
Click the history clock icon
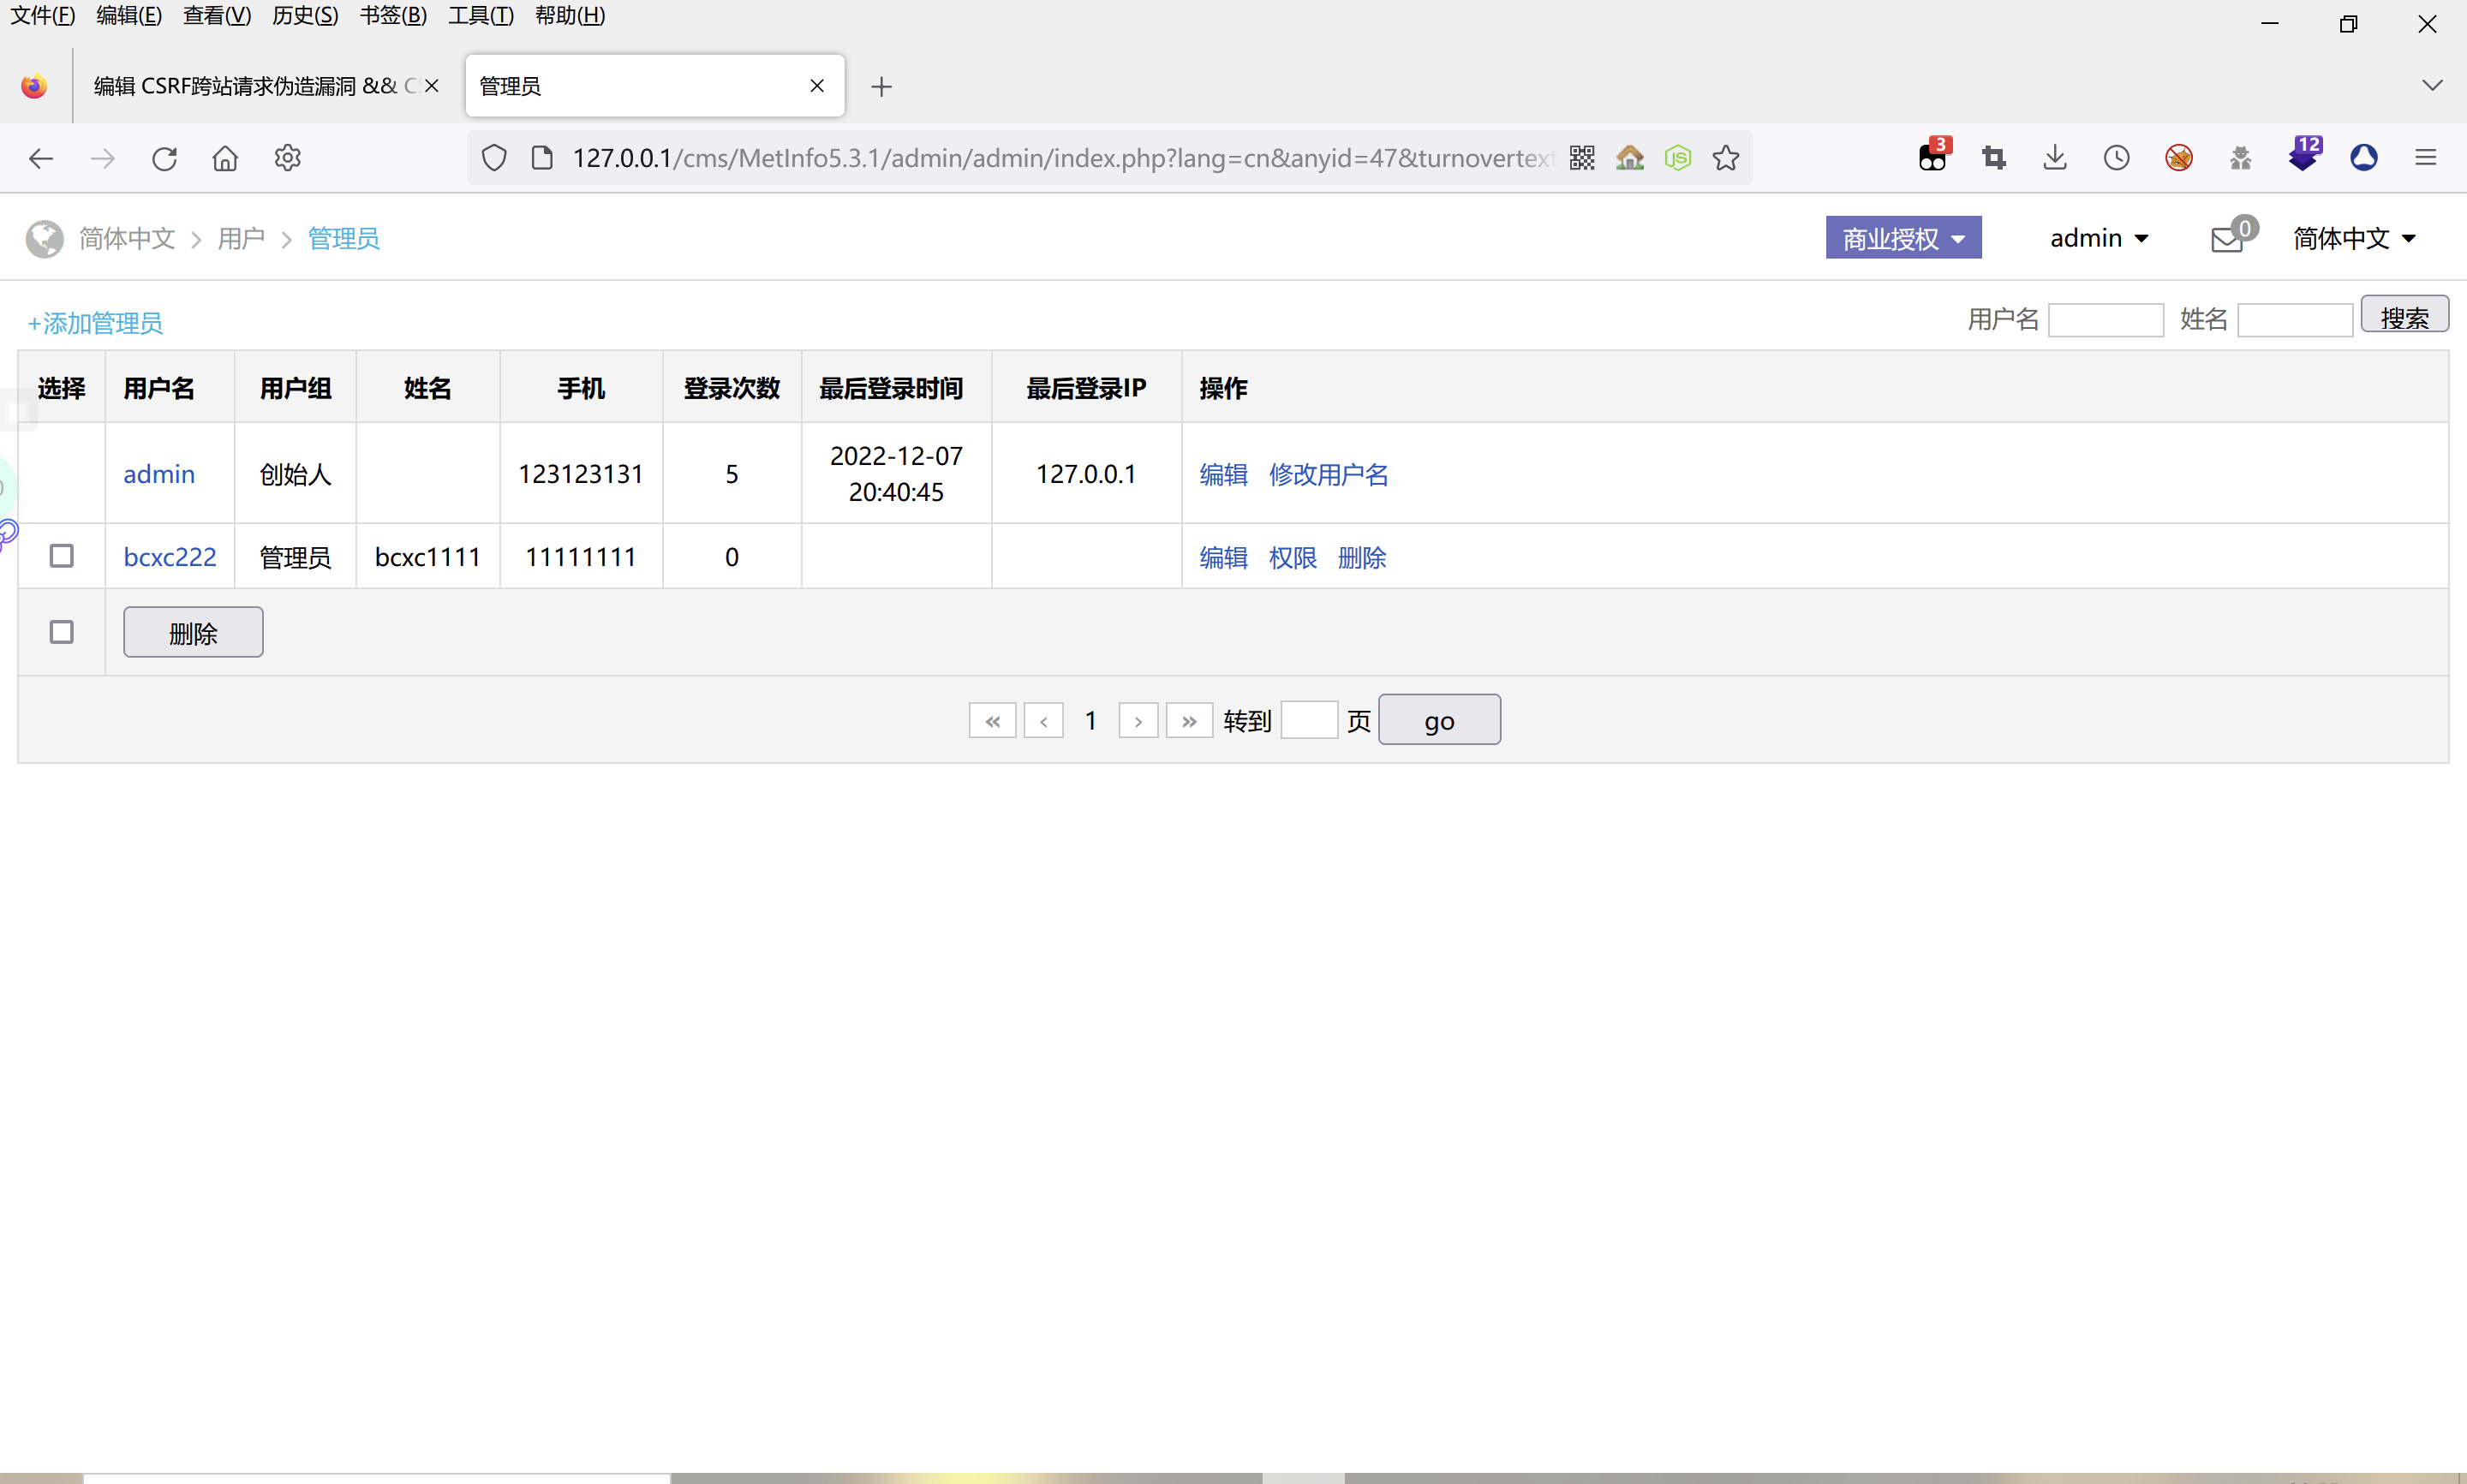(x=2116, y=158)
